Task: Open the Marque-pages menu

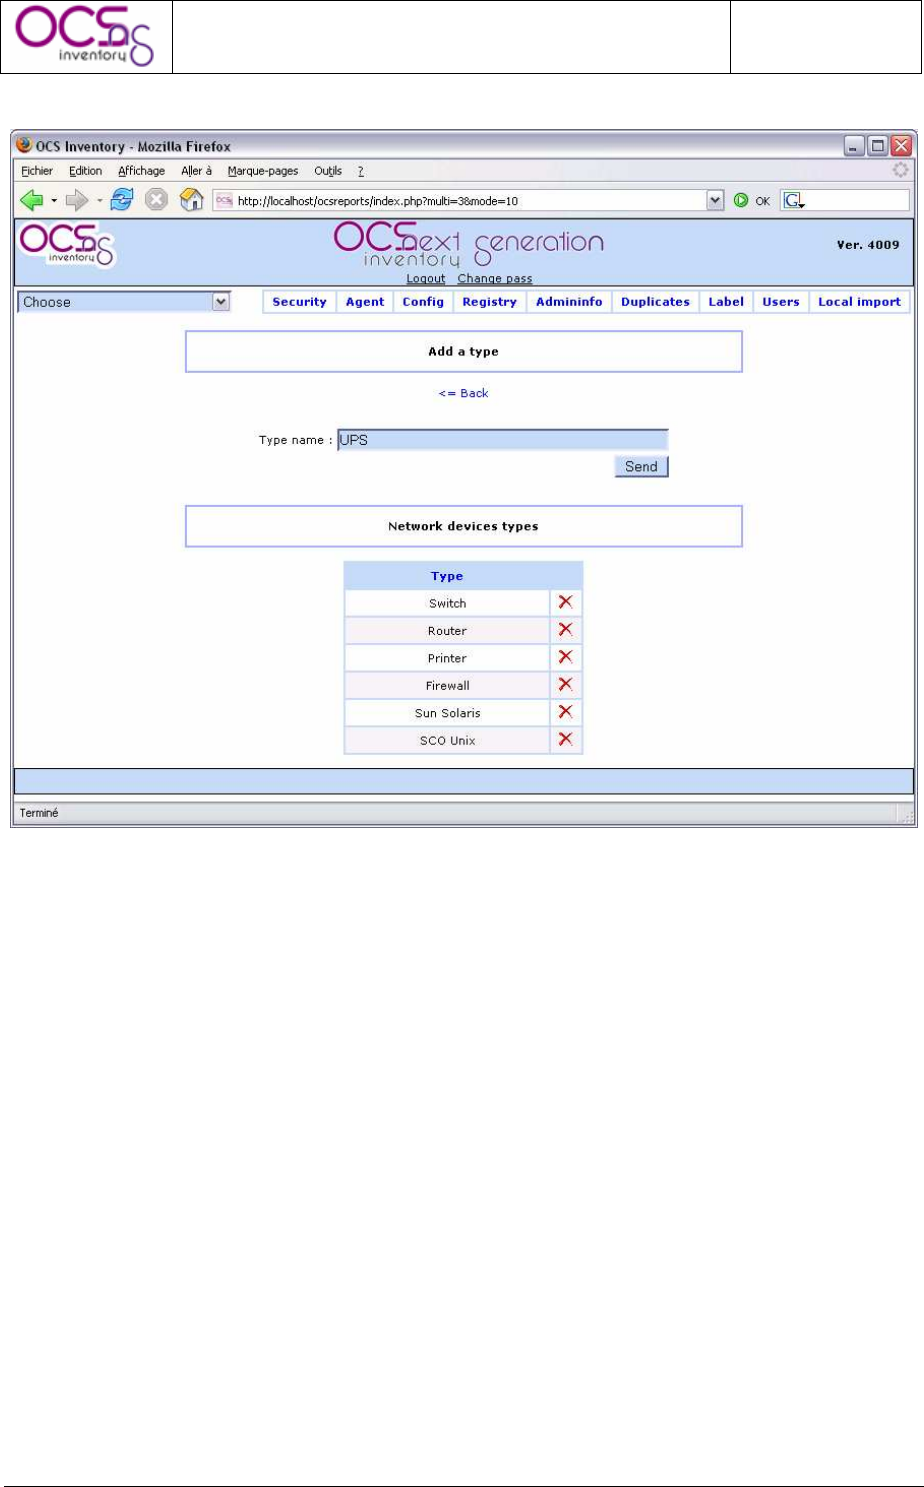Action: coord(263,171)
